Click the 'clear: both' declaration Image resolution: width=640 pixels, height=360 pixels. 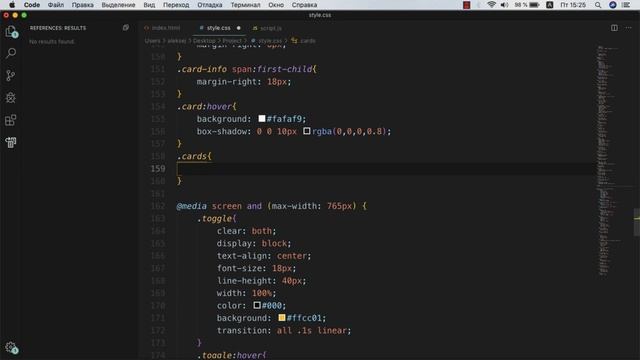point(246,231)
